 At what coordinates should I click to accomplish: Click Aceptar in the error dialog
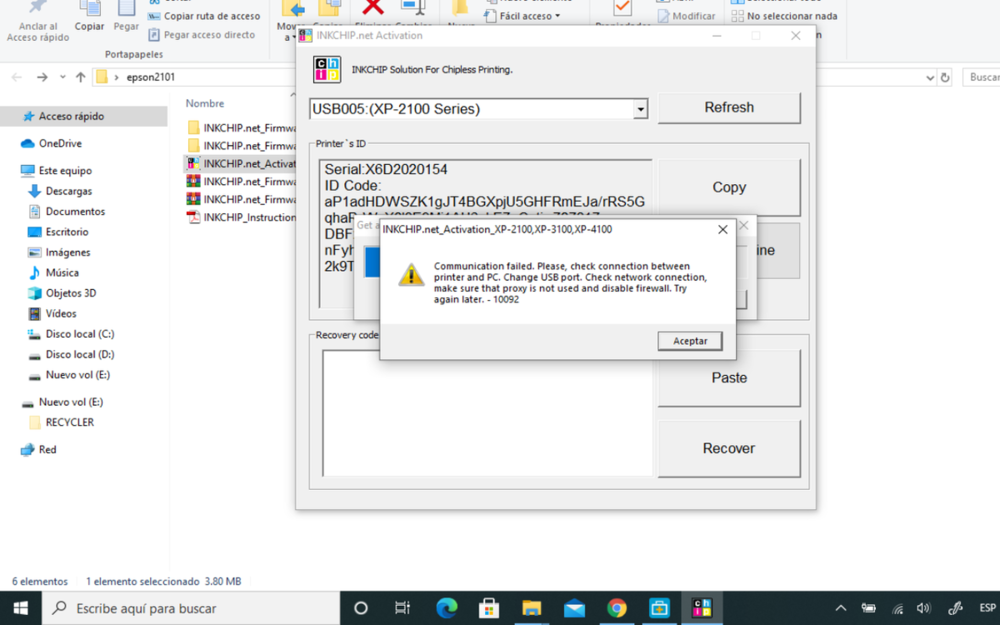click(690, 341)
